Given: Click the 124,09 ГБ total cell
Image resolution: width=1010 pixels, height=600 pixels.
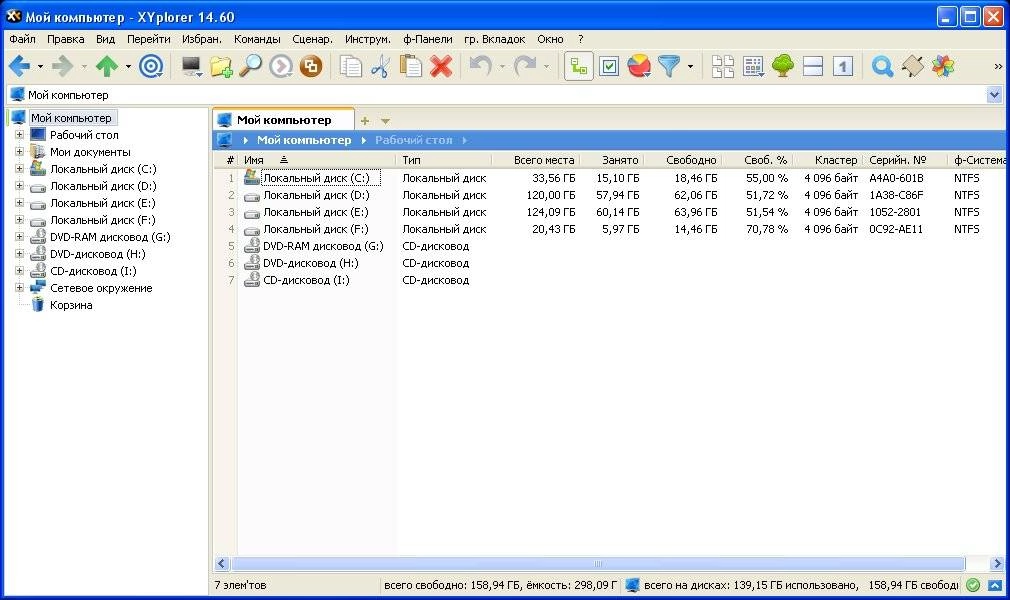Looking at the screenshot, I should click(553, 211).
